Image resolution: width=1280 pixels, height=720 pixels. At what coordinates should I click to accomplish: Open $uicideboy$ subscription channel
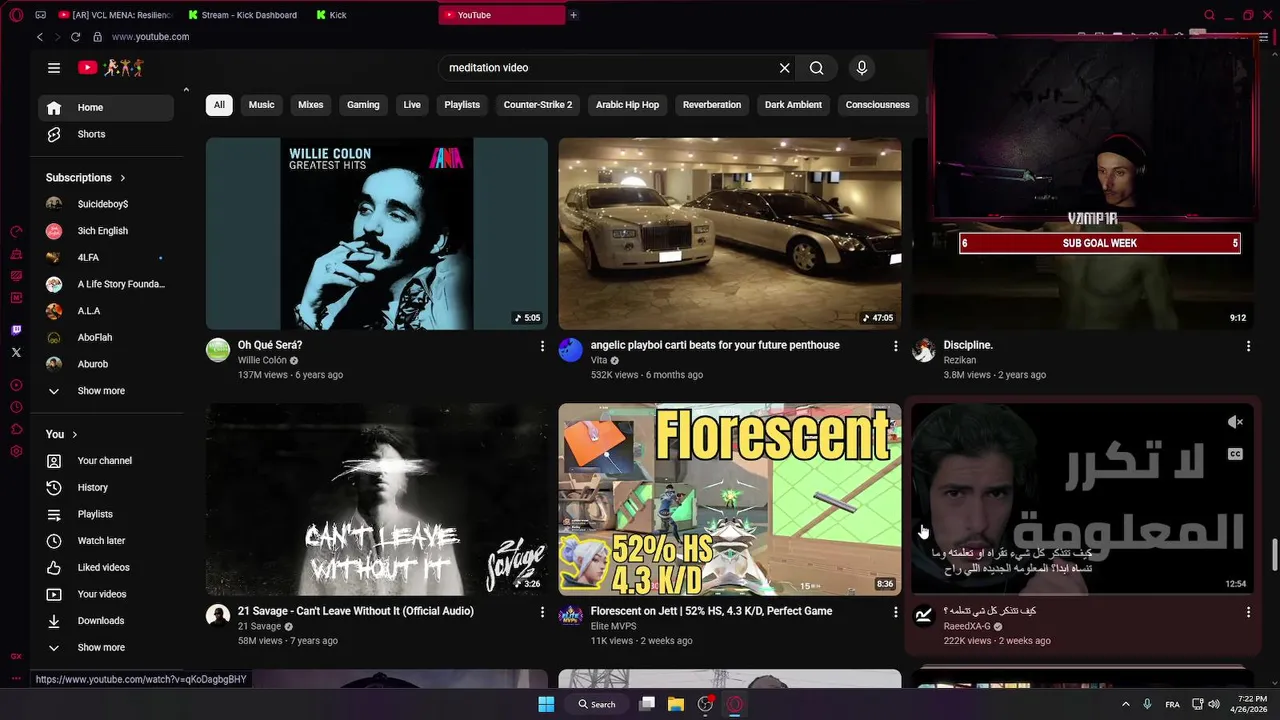[106, 204]
